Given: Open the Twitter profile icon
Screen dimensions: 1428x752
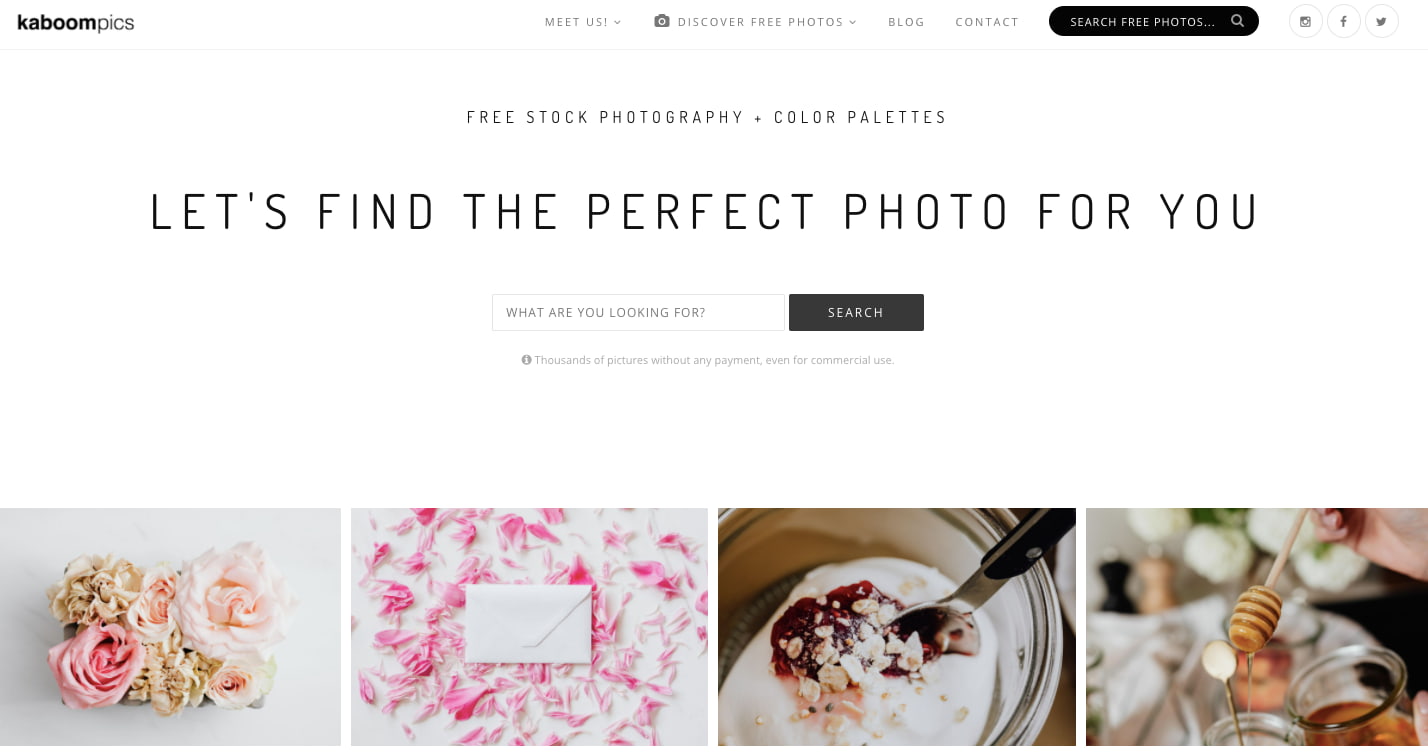Looking at the screenshot, I should (x=1381, y=21).
